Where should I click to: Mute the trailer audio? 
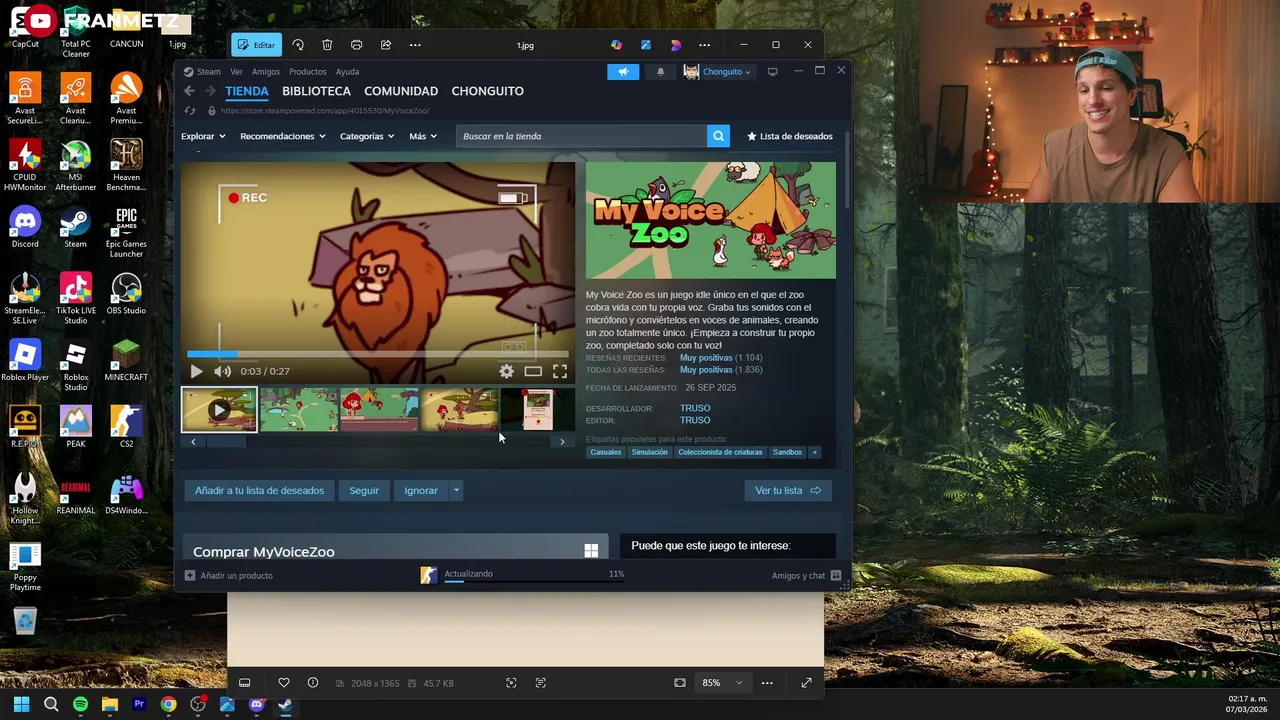click(222, 371)
